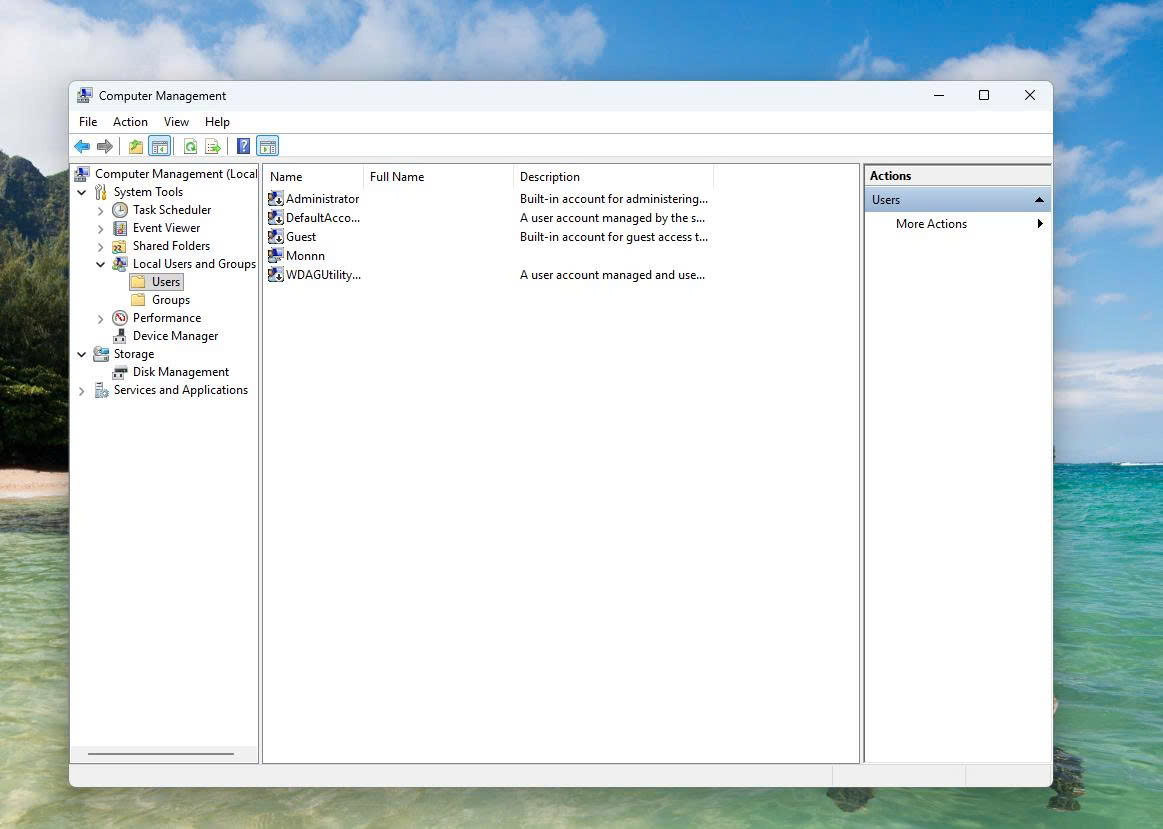The height and width of the screenshot is (829, 1163).
Task: Click the Back arrow toolbar icon
Action: coord(82,147)
